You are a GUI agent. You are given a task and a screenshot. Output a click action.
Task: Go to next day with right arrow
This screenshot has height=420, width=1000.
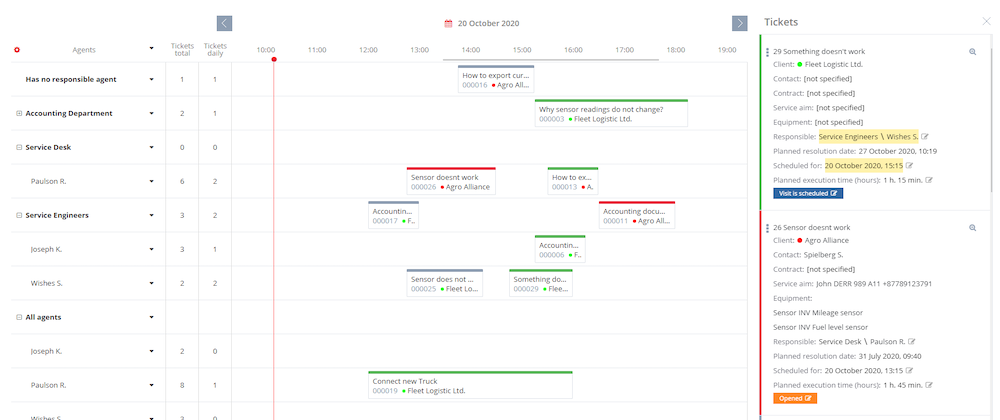click(740, 23)
